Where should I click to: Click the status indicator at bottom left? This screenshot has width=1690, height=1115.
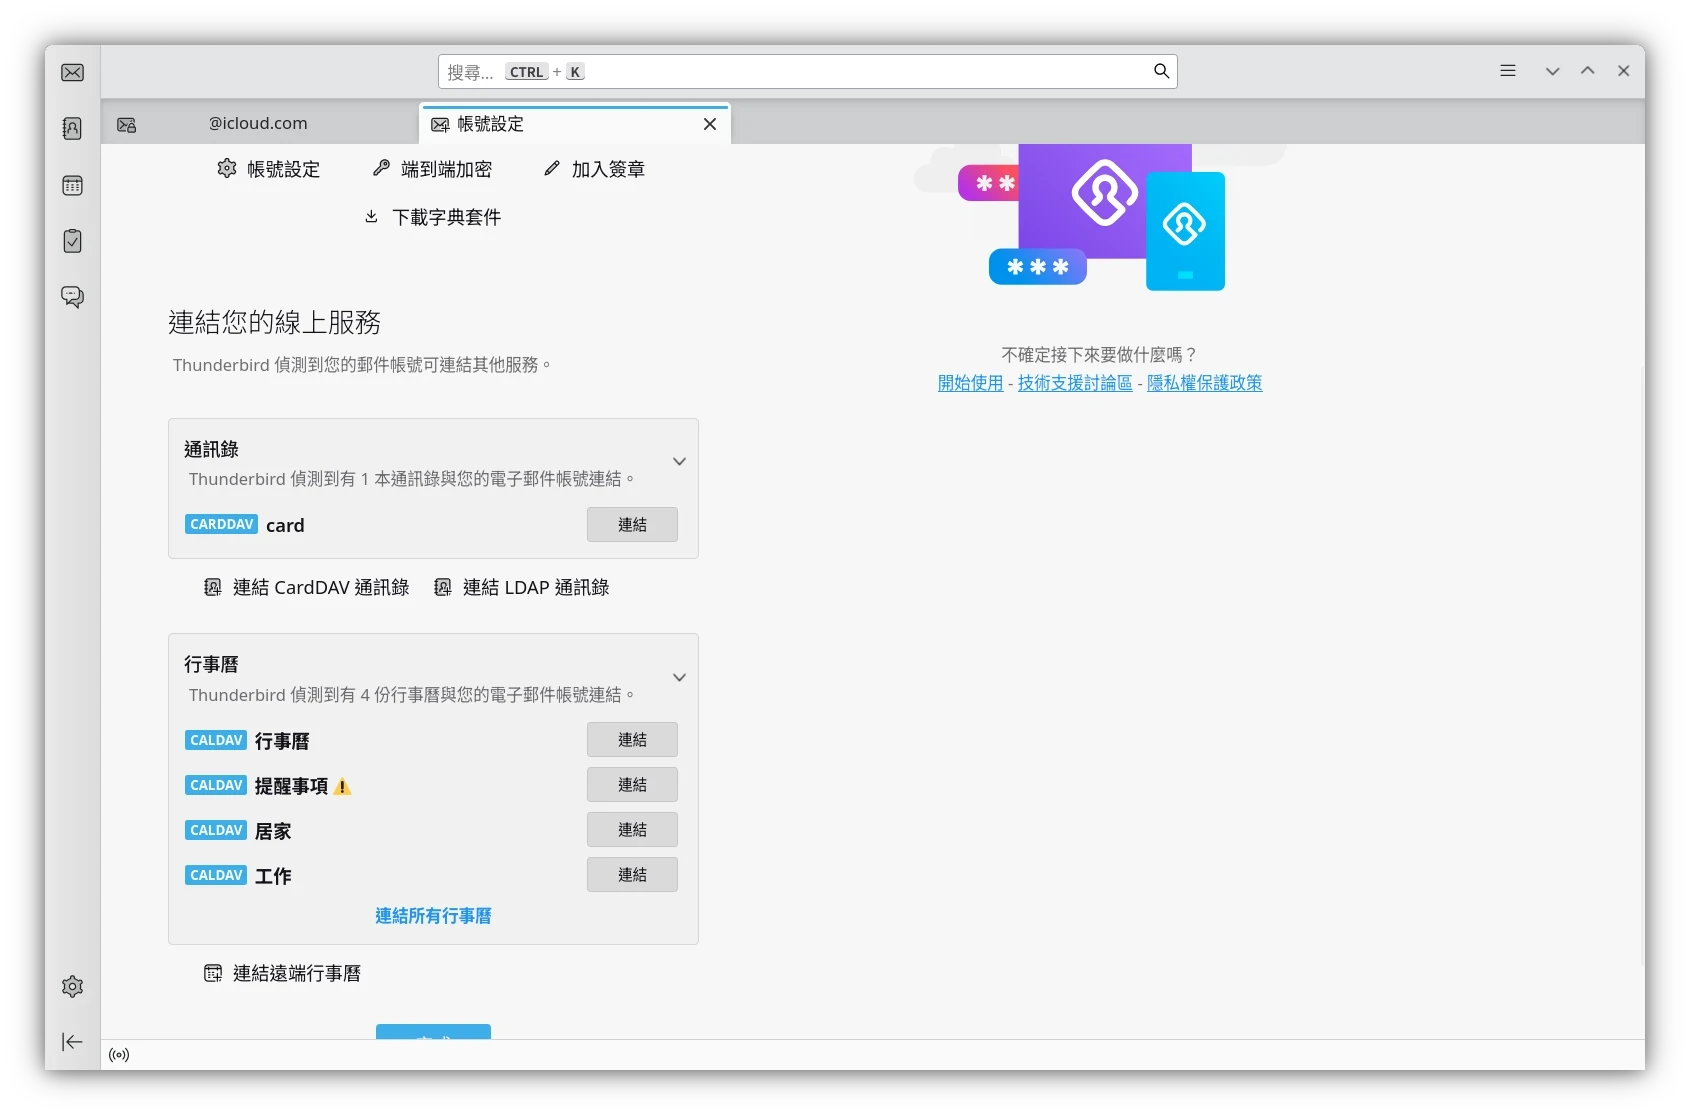pos(118,1054)
